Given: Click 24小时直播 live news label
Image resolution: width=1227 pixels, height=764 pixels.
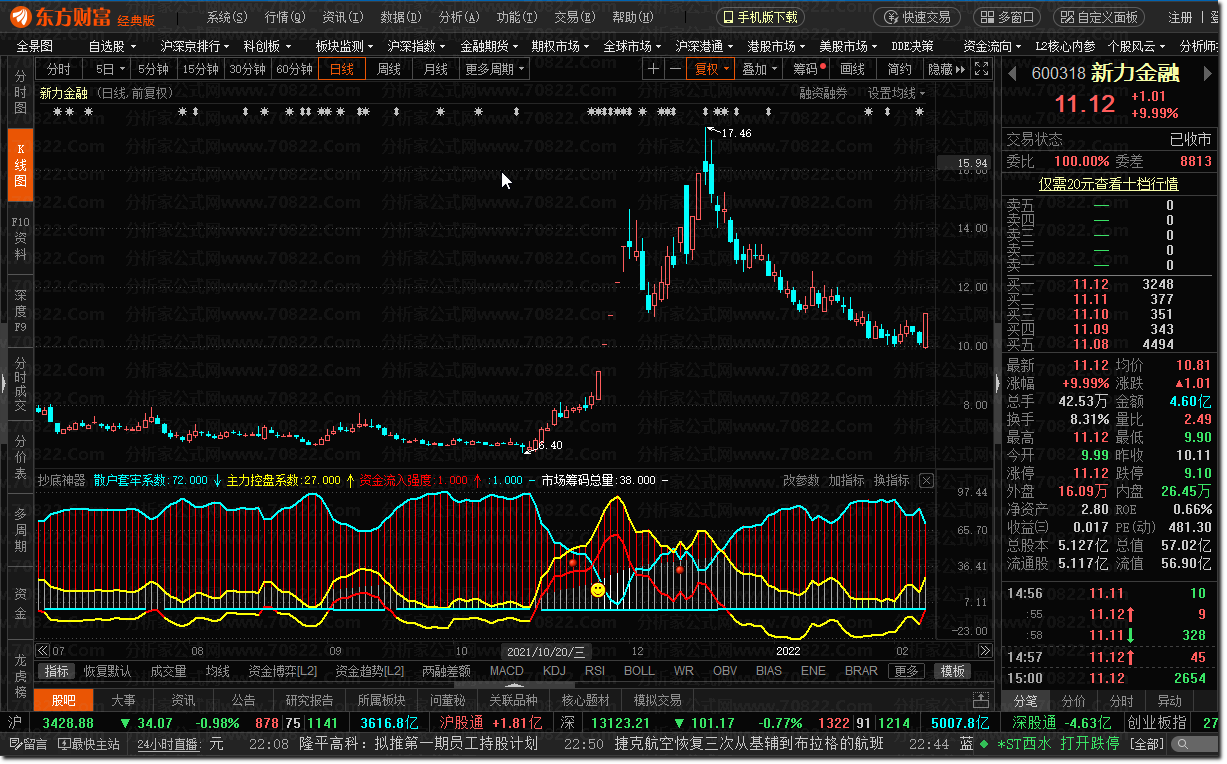Looking at the screenshot, I should click(x=168, y=744).
